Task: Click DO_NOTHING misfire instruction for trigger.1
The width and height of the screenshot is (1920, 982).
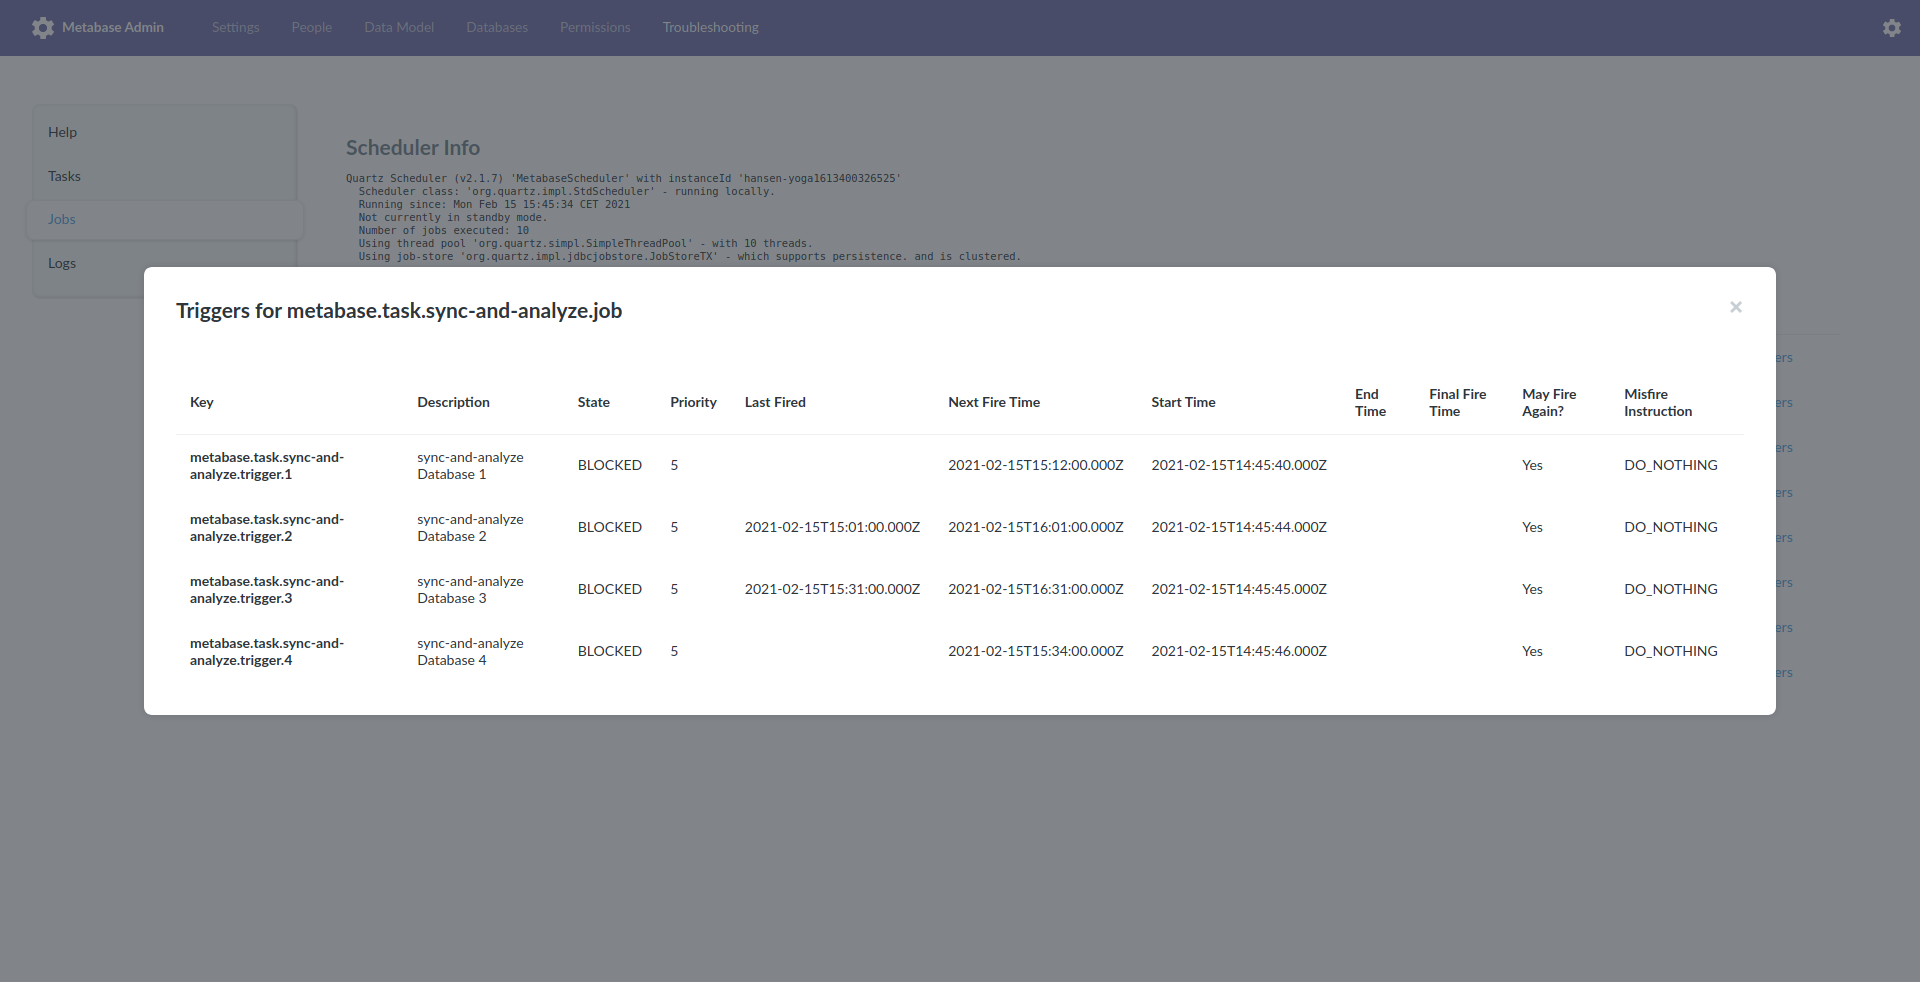Action: [1670, 465]
